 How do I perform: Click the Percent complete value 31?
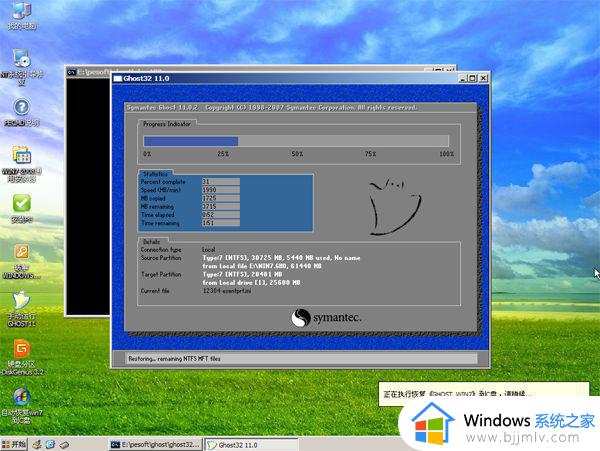coord(221,182)
